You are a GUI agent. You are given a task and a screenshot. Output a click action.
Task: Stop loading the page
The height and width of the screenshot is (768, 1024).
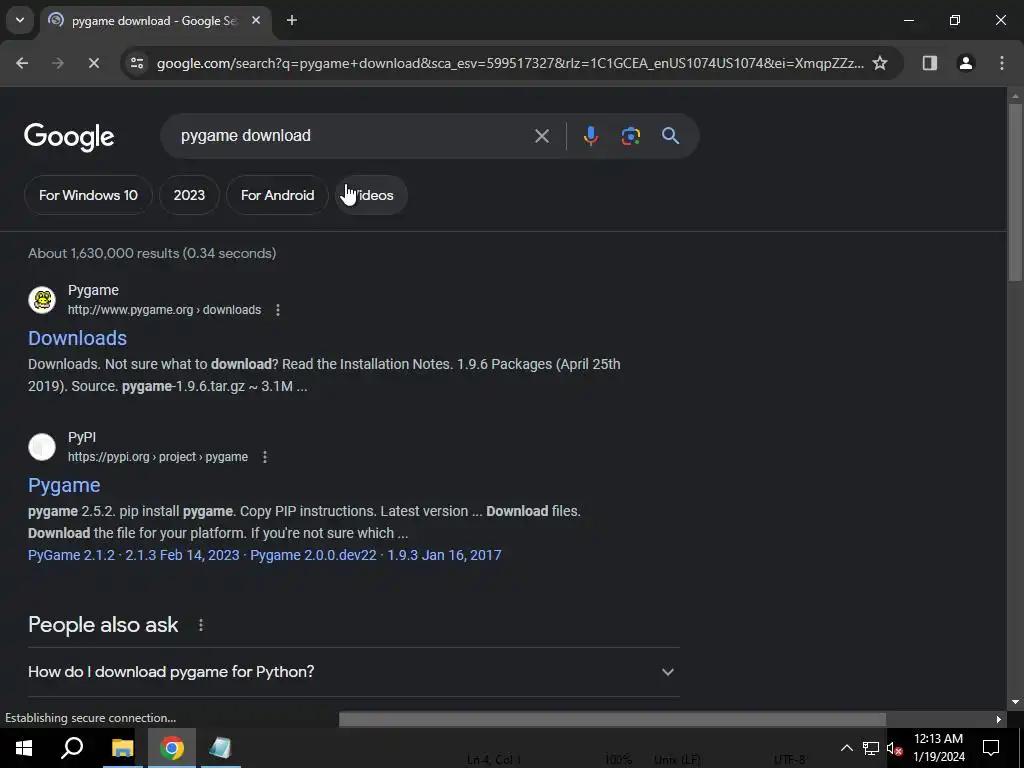[x=93, y=63]
